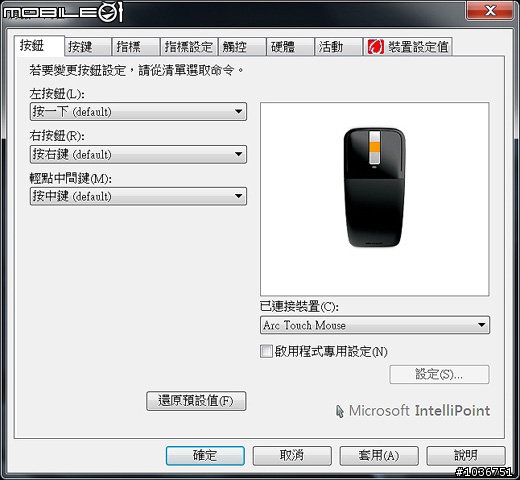Click the 設定(S)... button
Screen dimensions: 520x480
[439, 374]
